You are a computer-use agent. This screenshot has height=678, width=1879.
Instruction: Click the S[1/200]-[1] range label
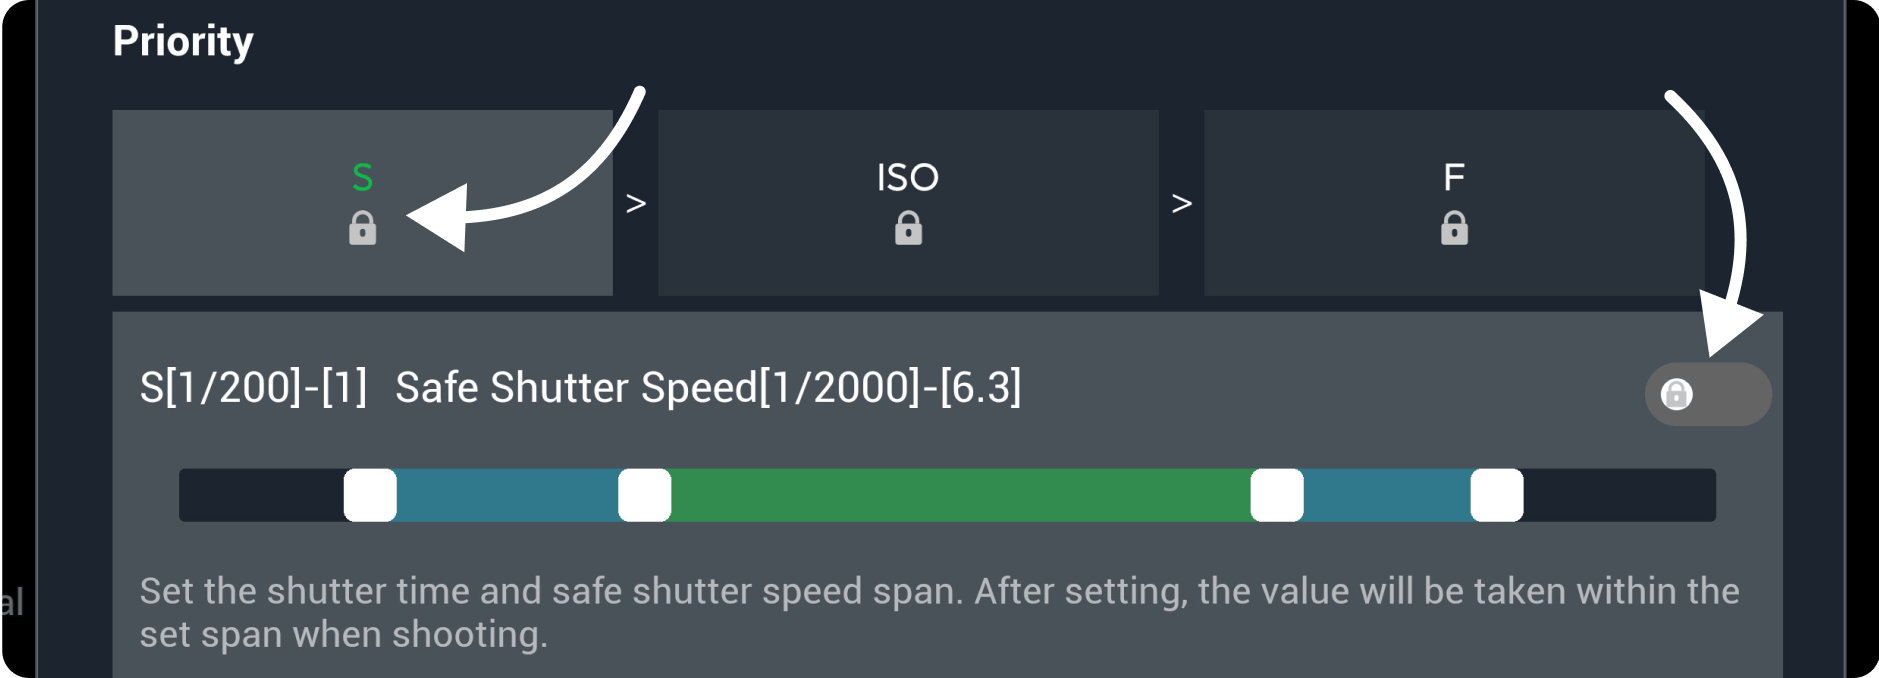[253, 388]
